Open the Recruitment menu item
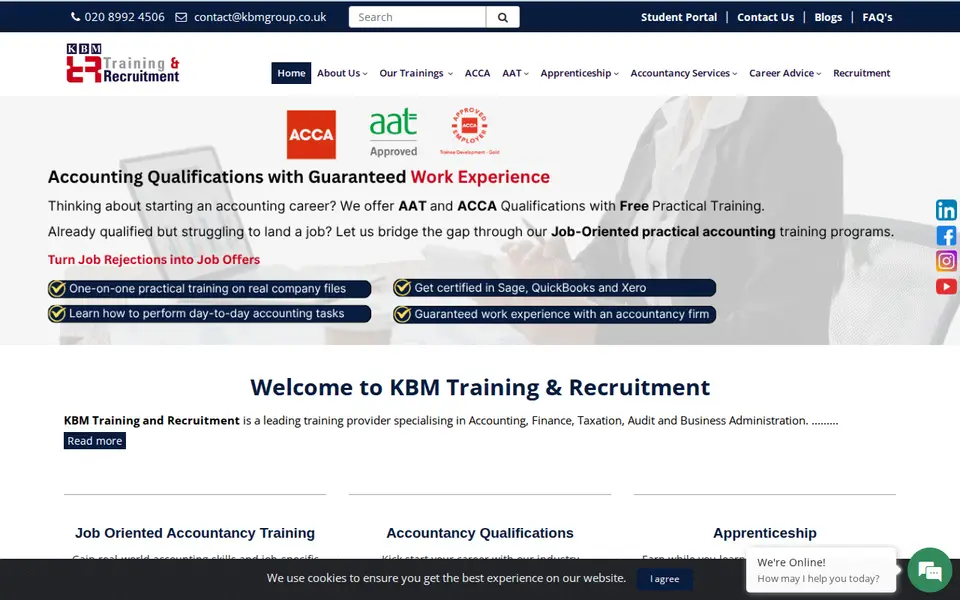The image size is (960, 600). pyautogui.click(x=861, y=73)
